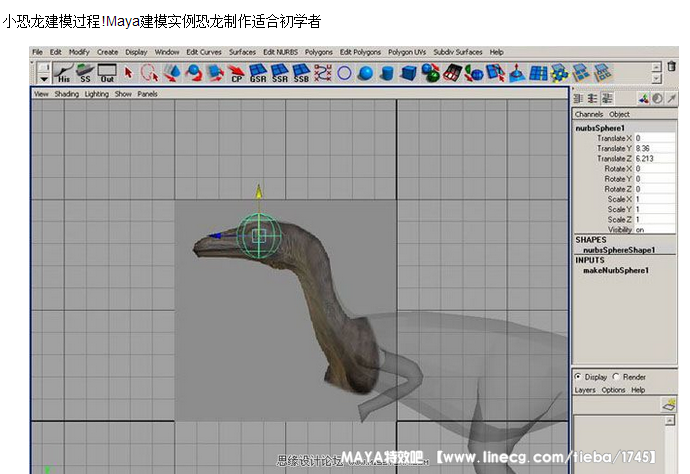This screenshot has width=690, height=474.
Task: Create a NURBS circle
Action: point(344,73)
